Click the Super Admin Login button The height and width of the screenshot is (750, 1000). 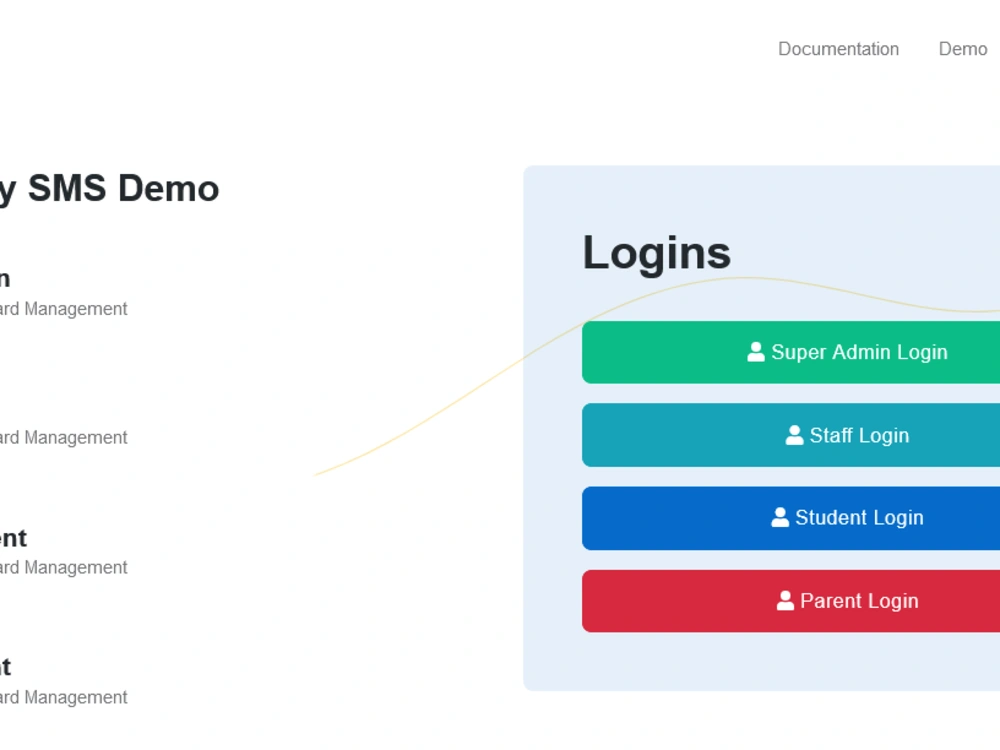(x=791, y=352)
